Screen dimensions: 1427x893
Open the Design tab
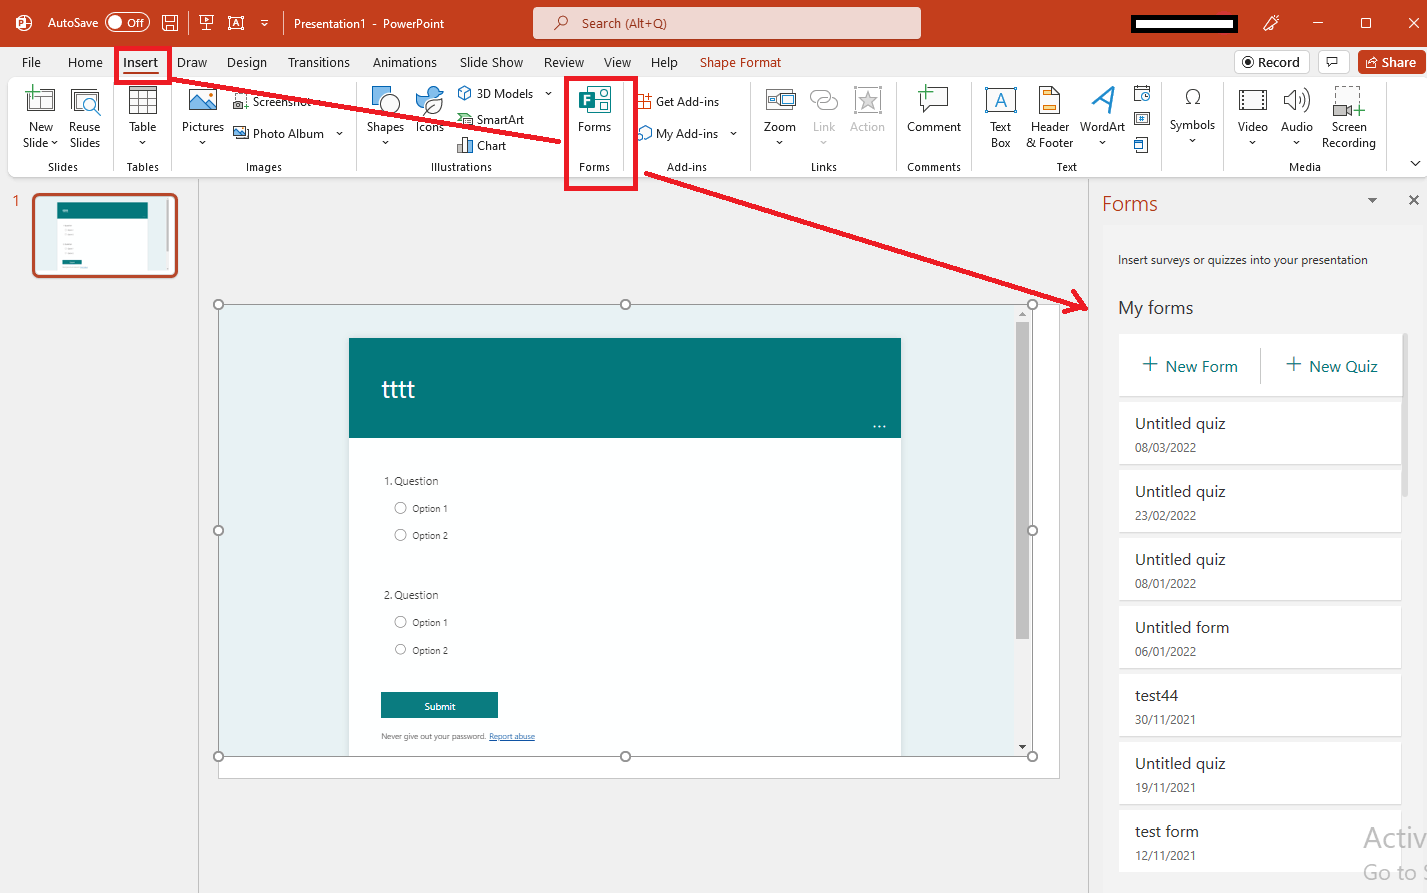tap(247, 62)
